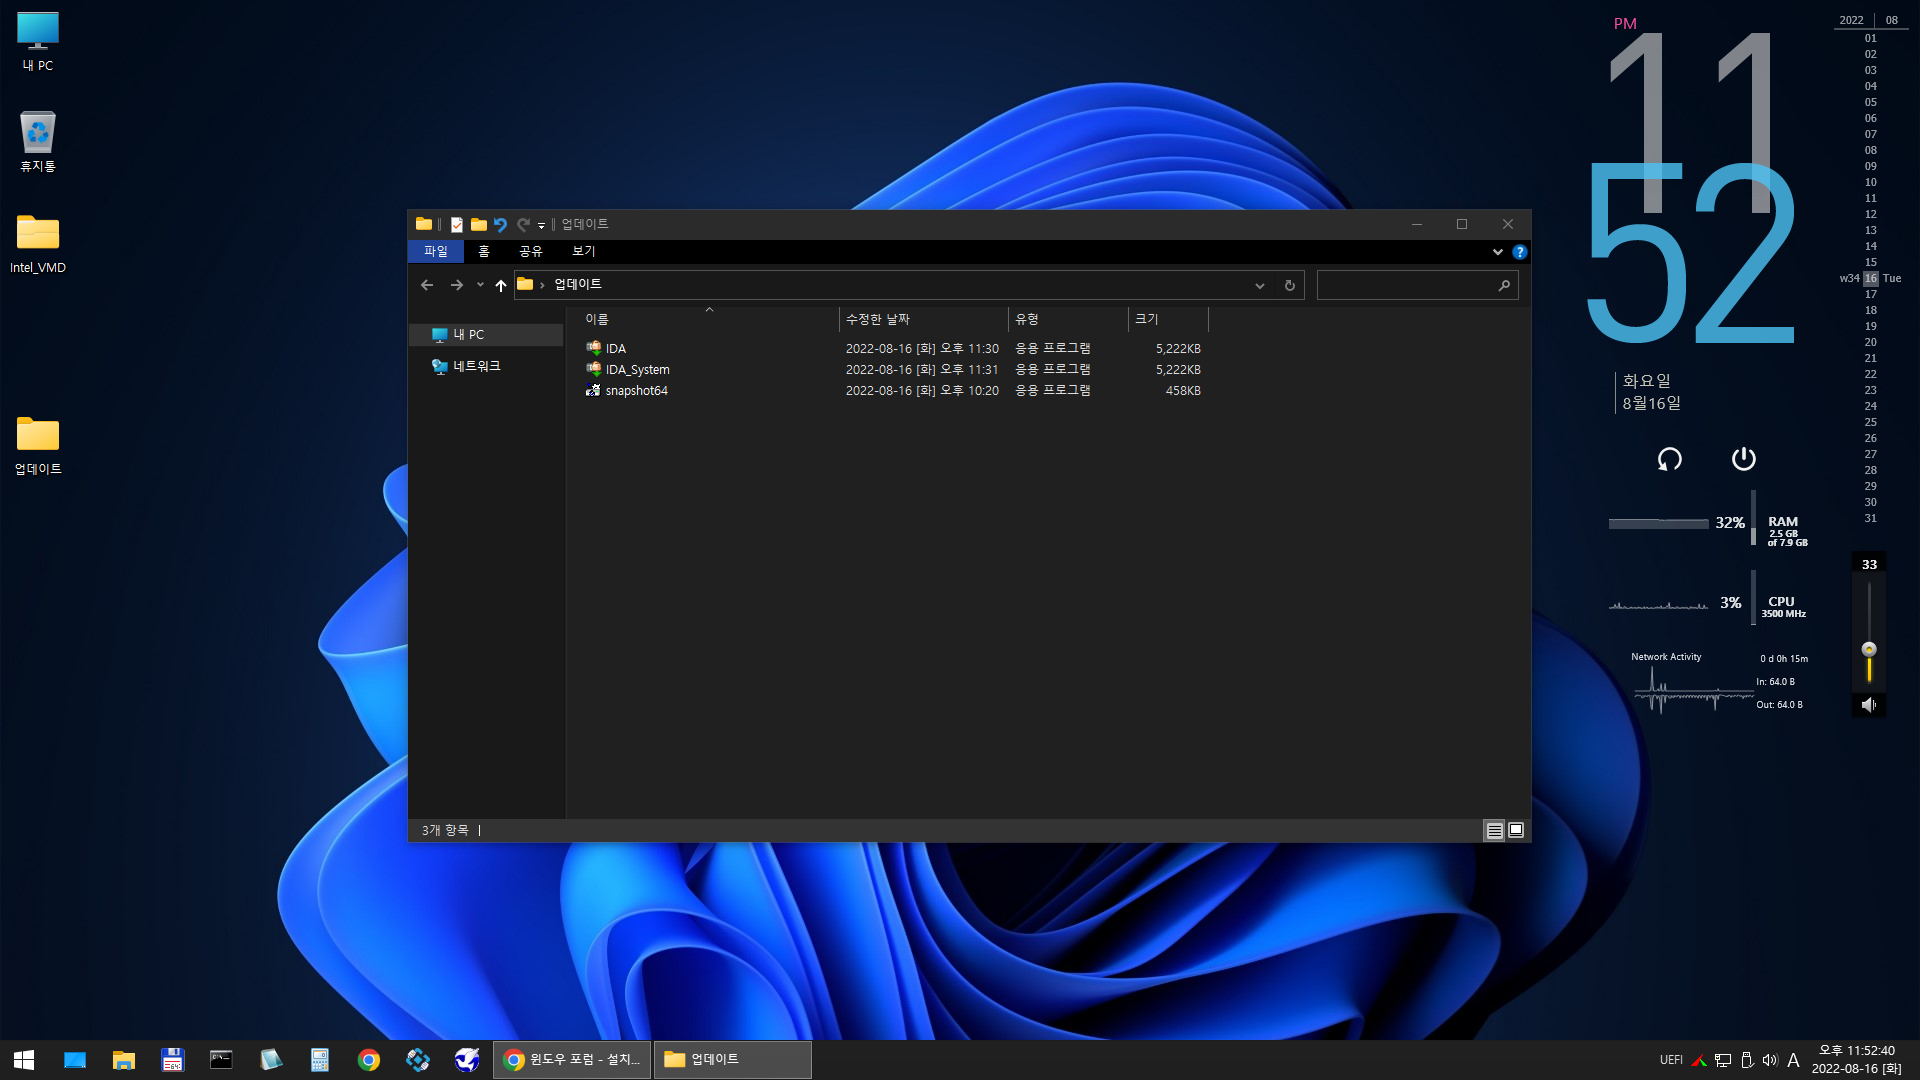Open File Explorer from the taskbar

[x=124, y=1060]
